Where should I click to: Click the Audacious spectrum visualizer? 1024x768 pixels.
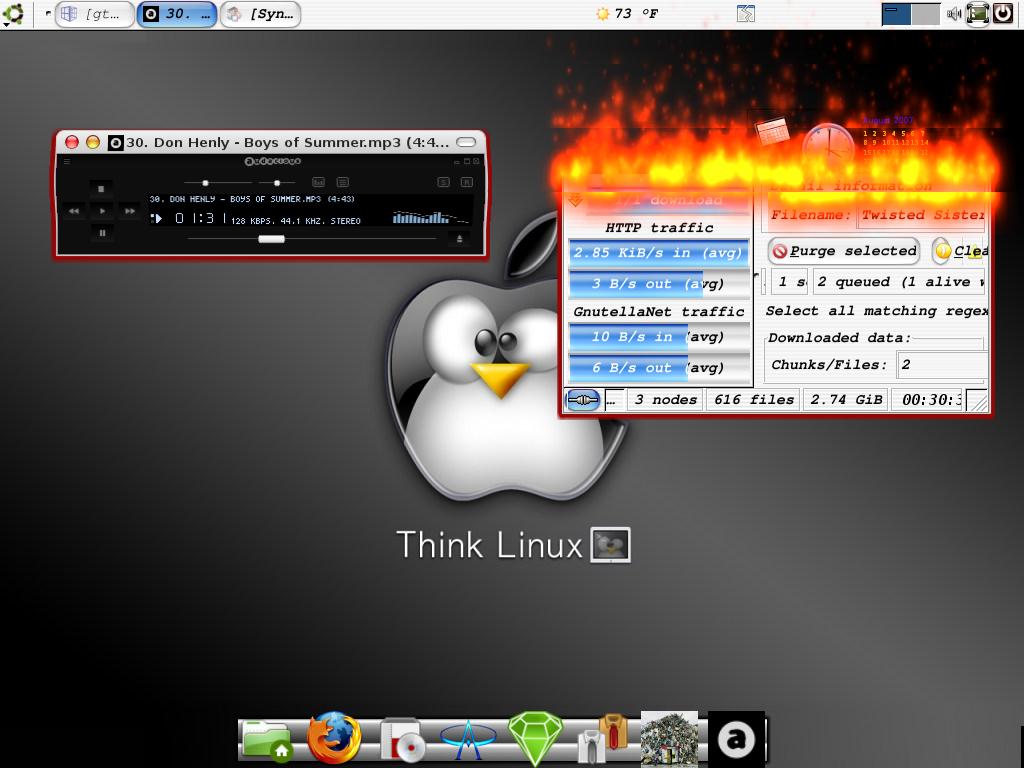(430, 217)
